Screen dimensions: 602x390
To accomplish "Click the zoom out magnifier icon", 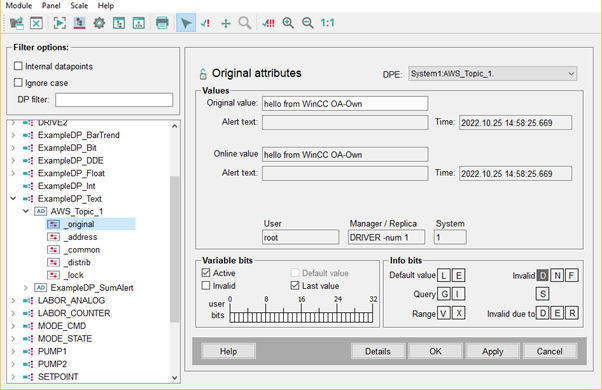I will (308, 23).
